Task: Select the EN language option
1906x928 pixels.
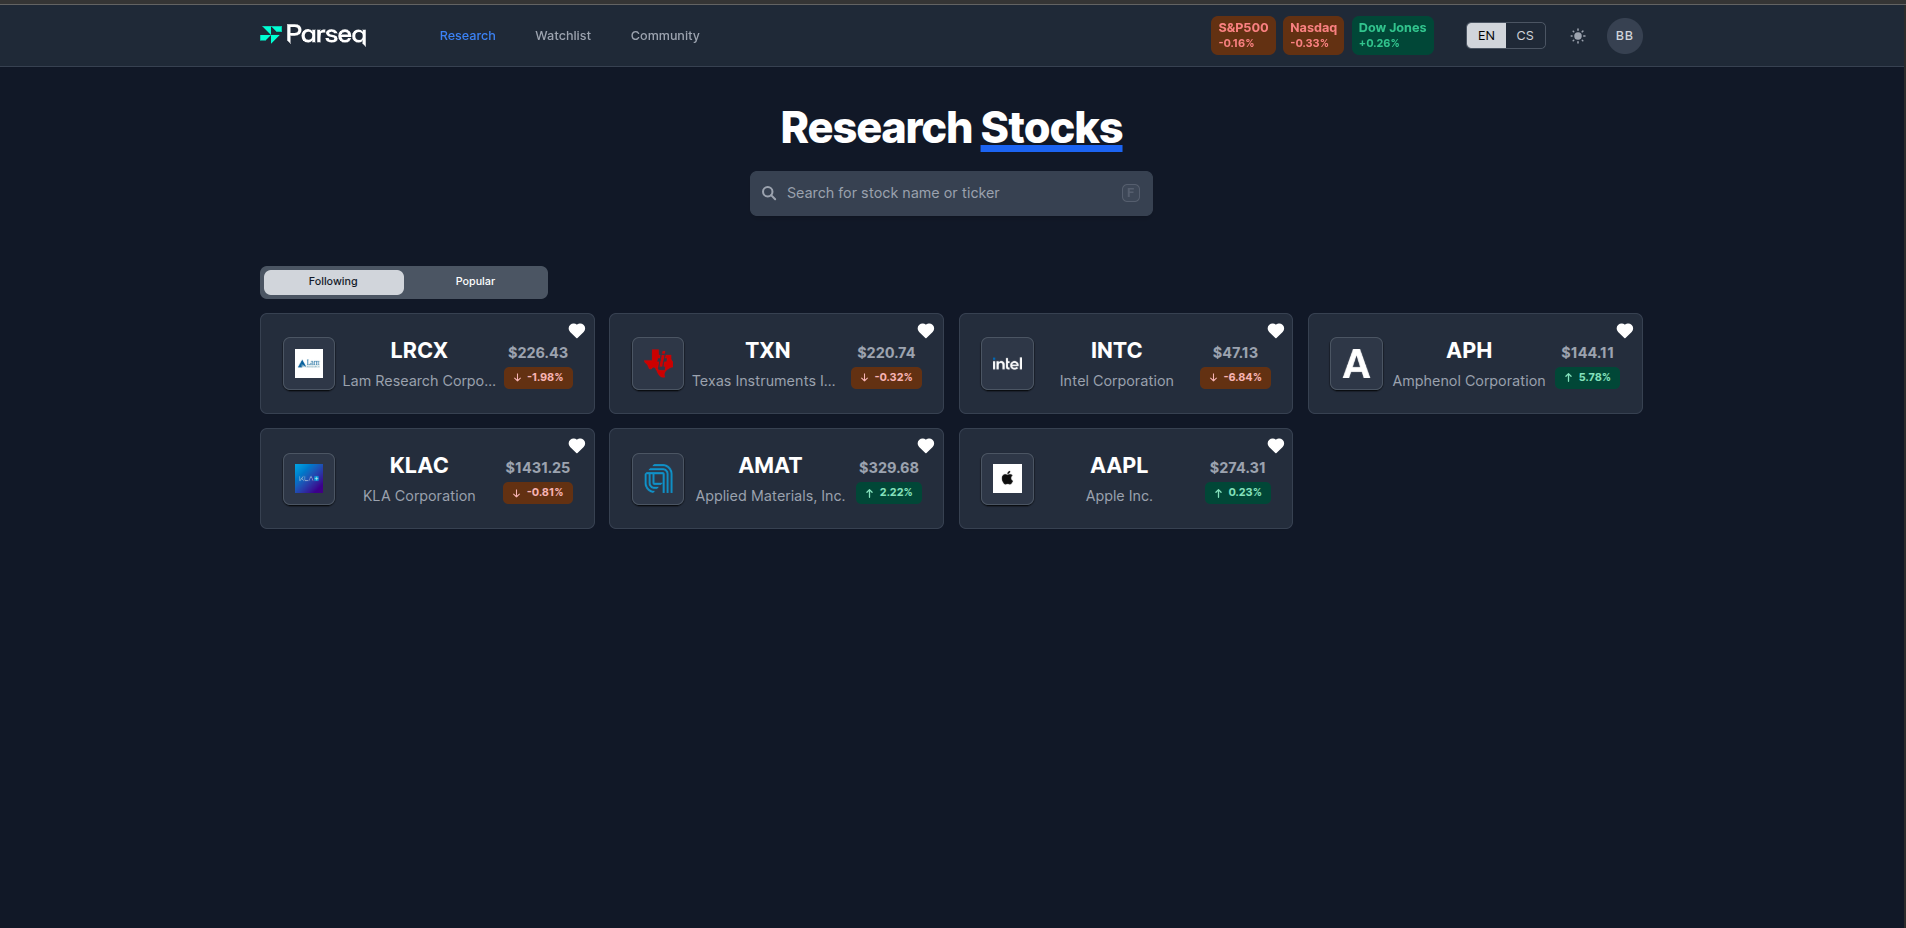Action: click(x=1486, y=36)
